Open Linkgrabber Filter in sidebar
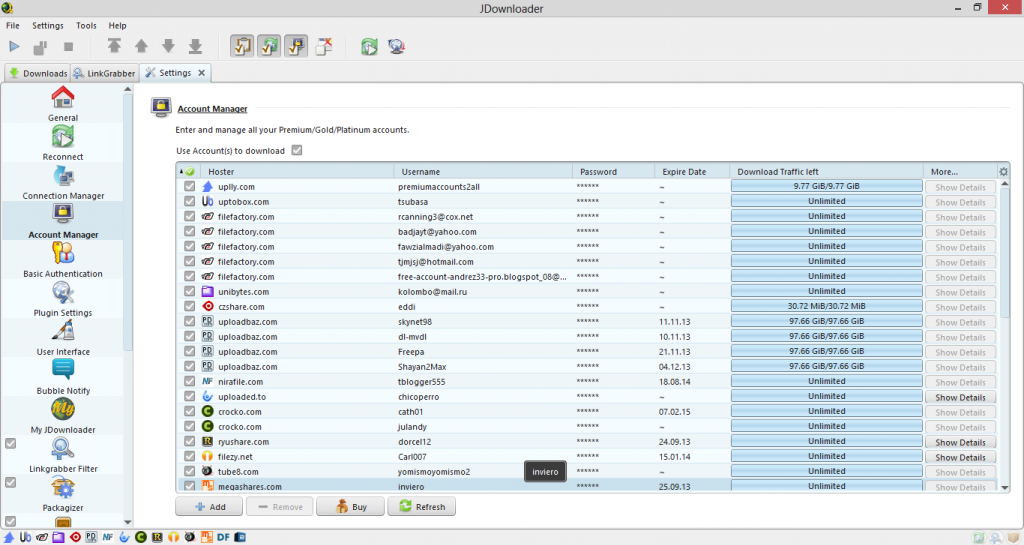Viewport: 1024px width, 545px height. 63,455
